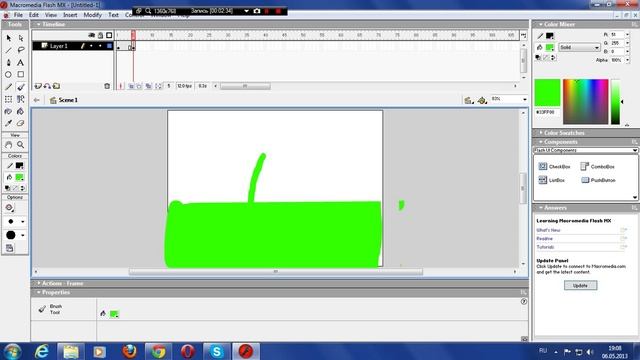Open the Readme link
This screenshot has height=360, width=640.
pos(544,239)
